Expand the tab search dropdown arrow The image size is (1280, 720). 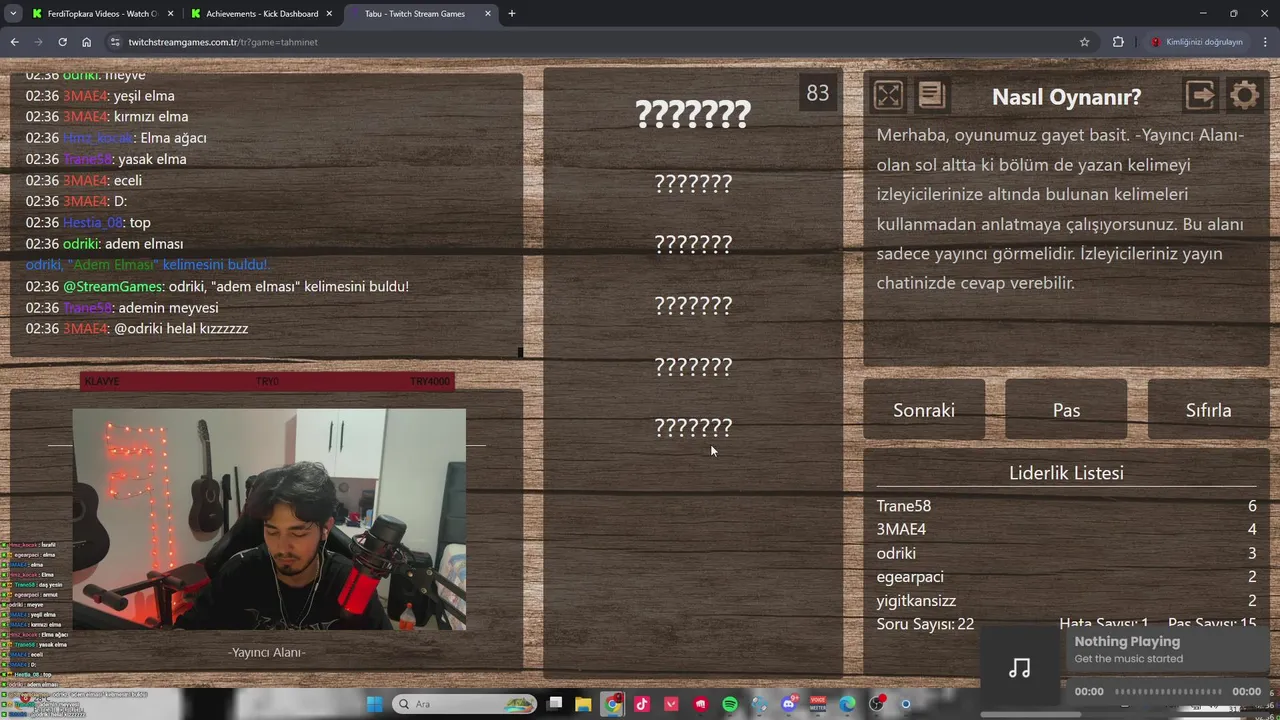[13, 14]
